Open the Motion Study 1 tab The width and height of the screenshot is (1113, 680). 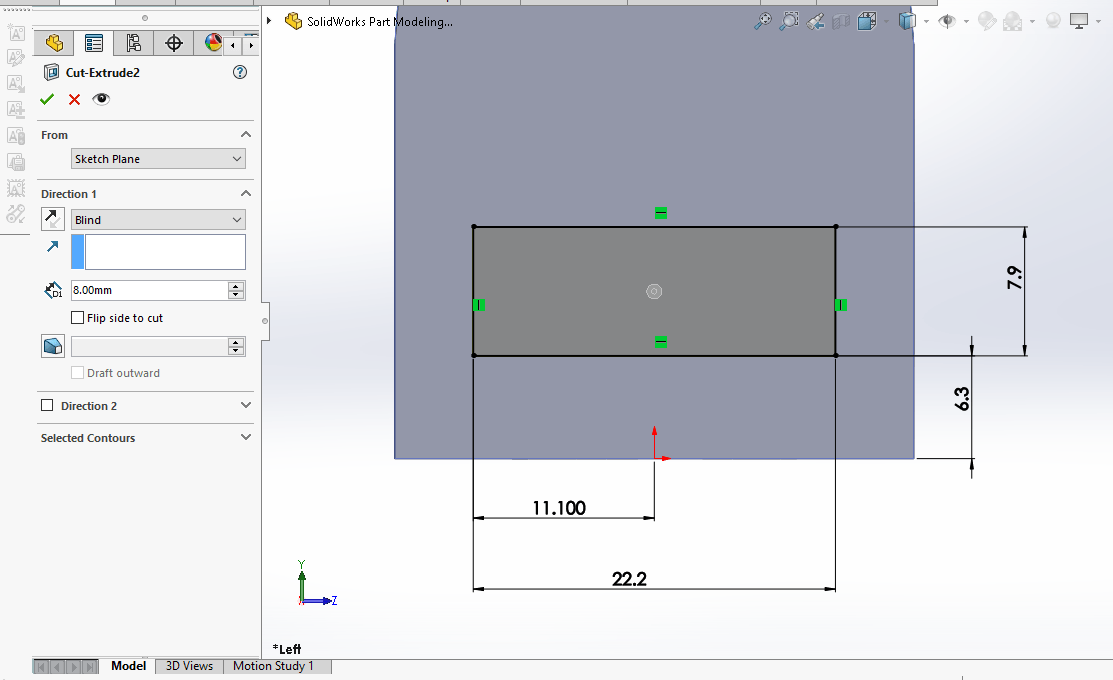(x=273, y=666)
